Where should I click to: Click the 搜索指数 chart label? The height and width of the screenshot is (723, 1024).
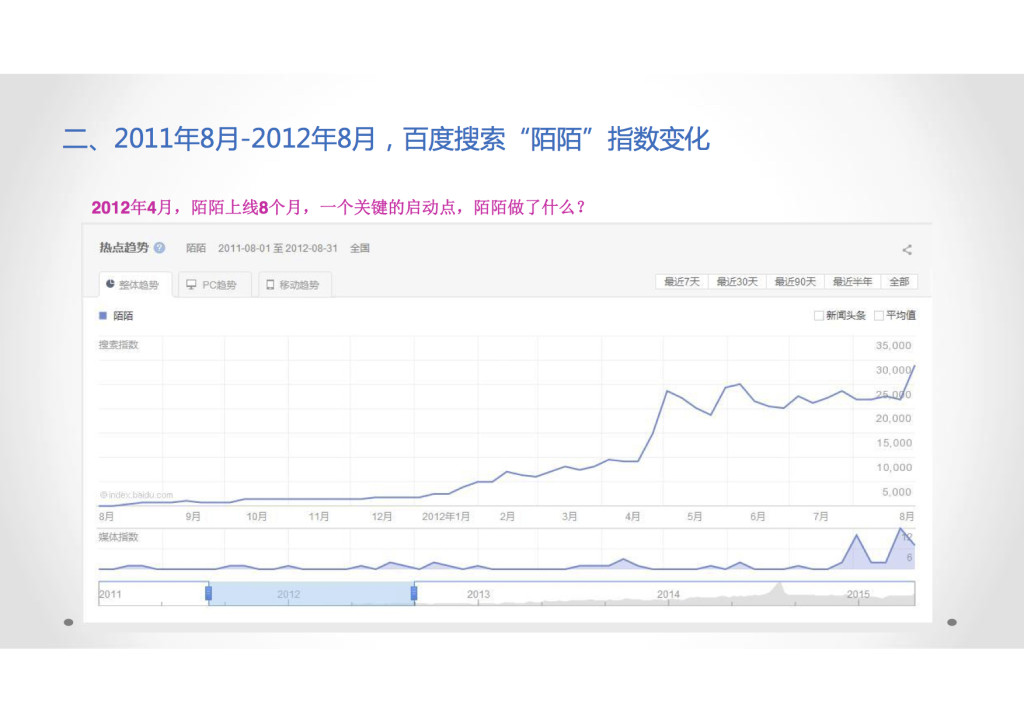118,345
